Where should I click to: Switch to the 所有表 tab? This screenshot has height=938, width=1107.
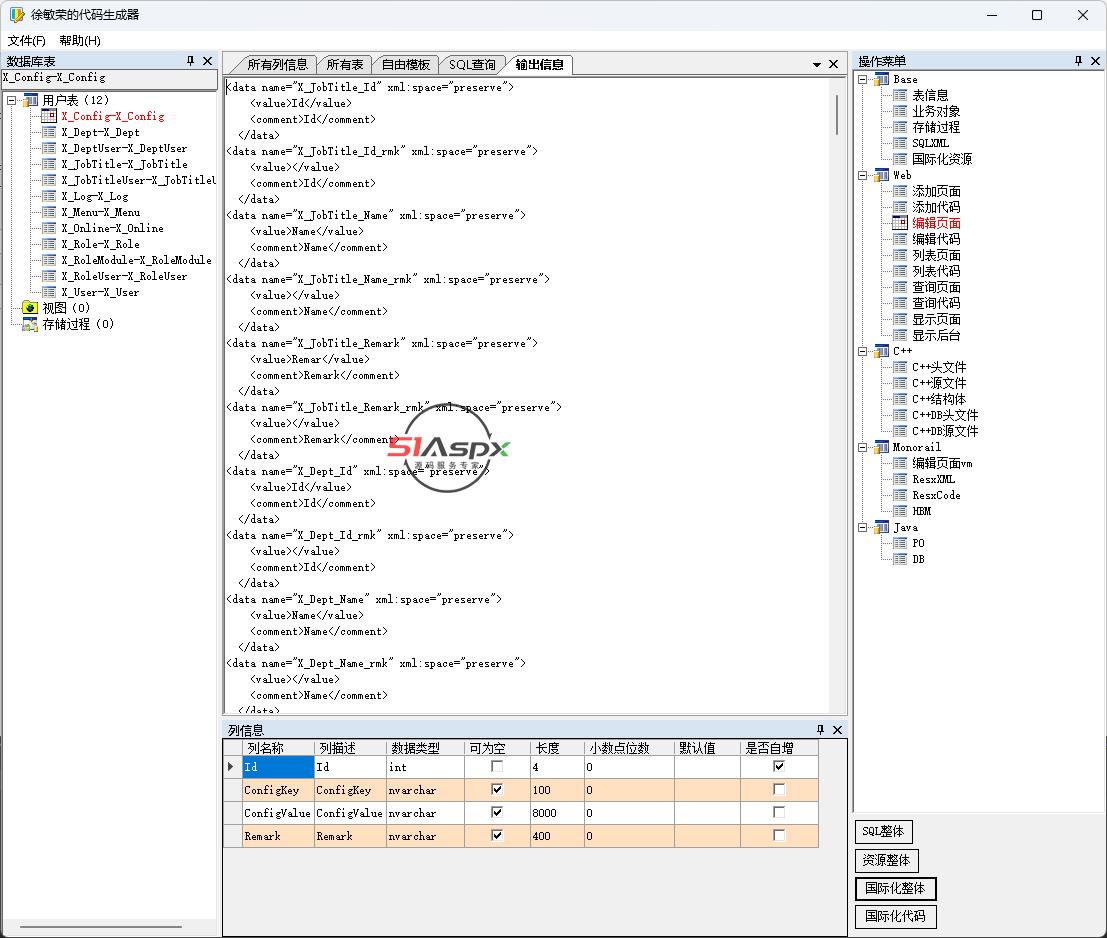345,65
